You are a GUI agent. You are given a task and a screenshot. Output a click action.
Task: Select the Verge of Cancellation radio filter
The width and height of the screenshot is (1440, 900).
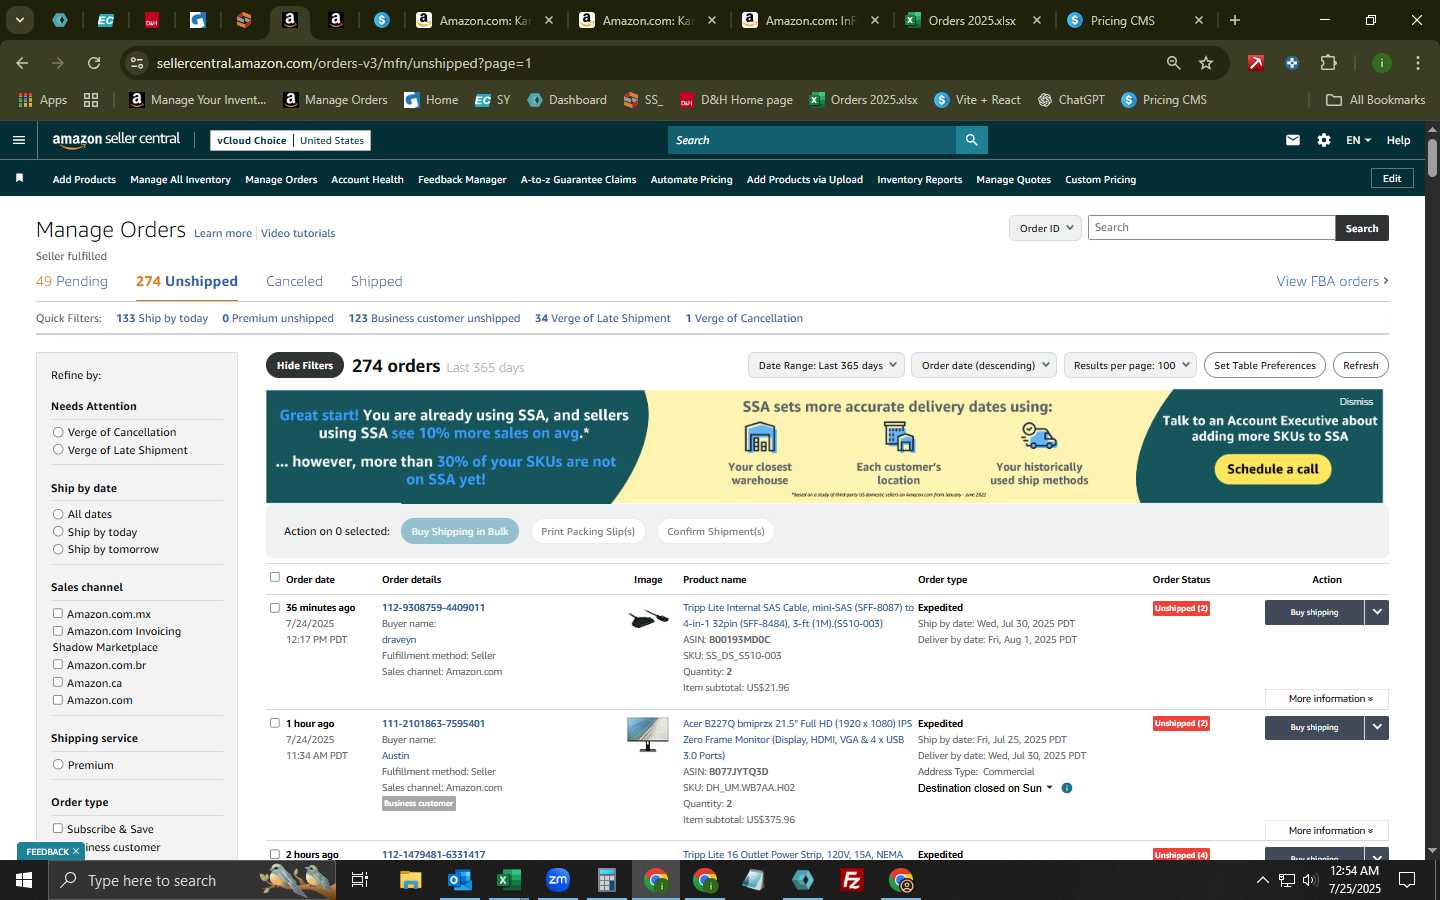(x=58, y=432)
